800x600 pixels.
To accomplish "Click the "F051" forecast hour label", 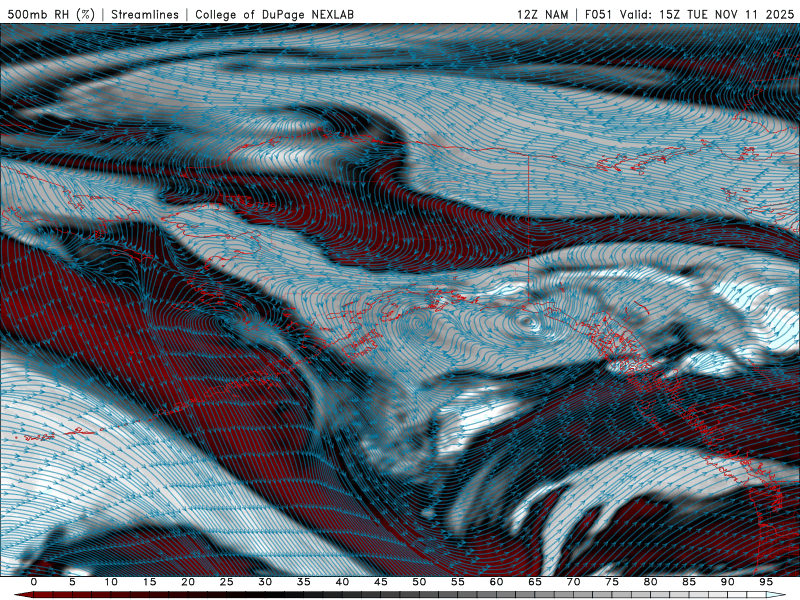I will [599, 15].
